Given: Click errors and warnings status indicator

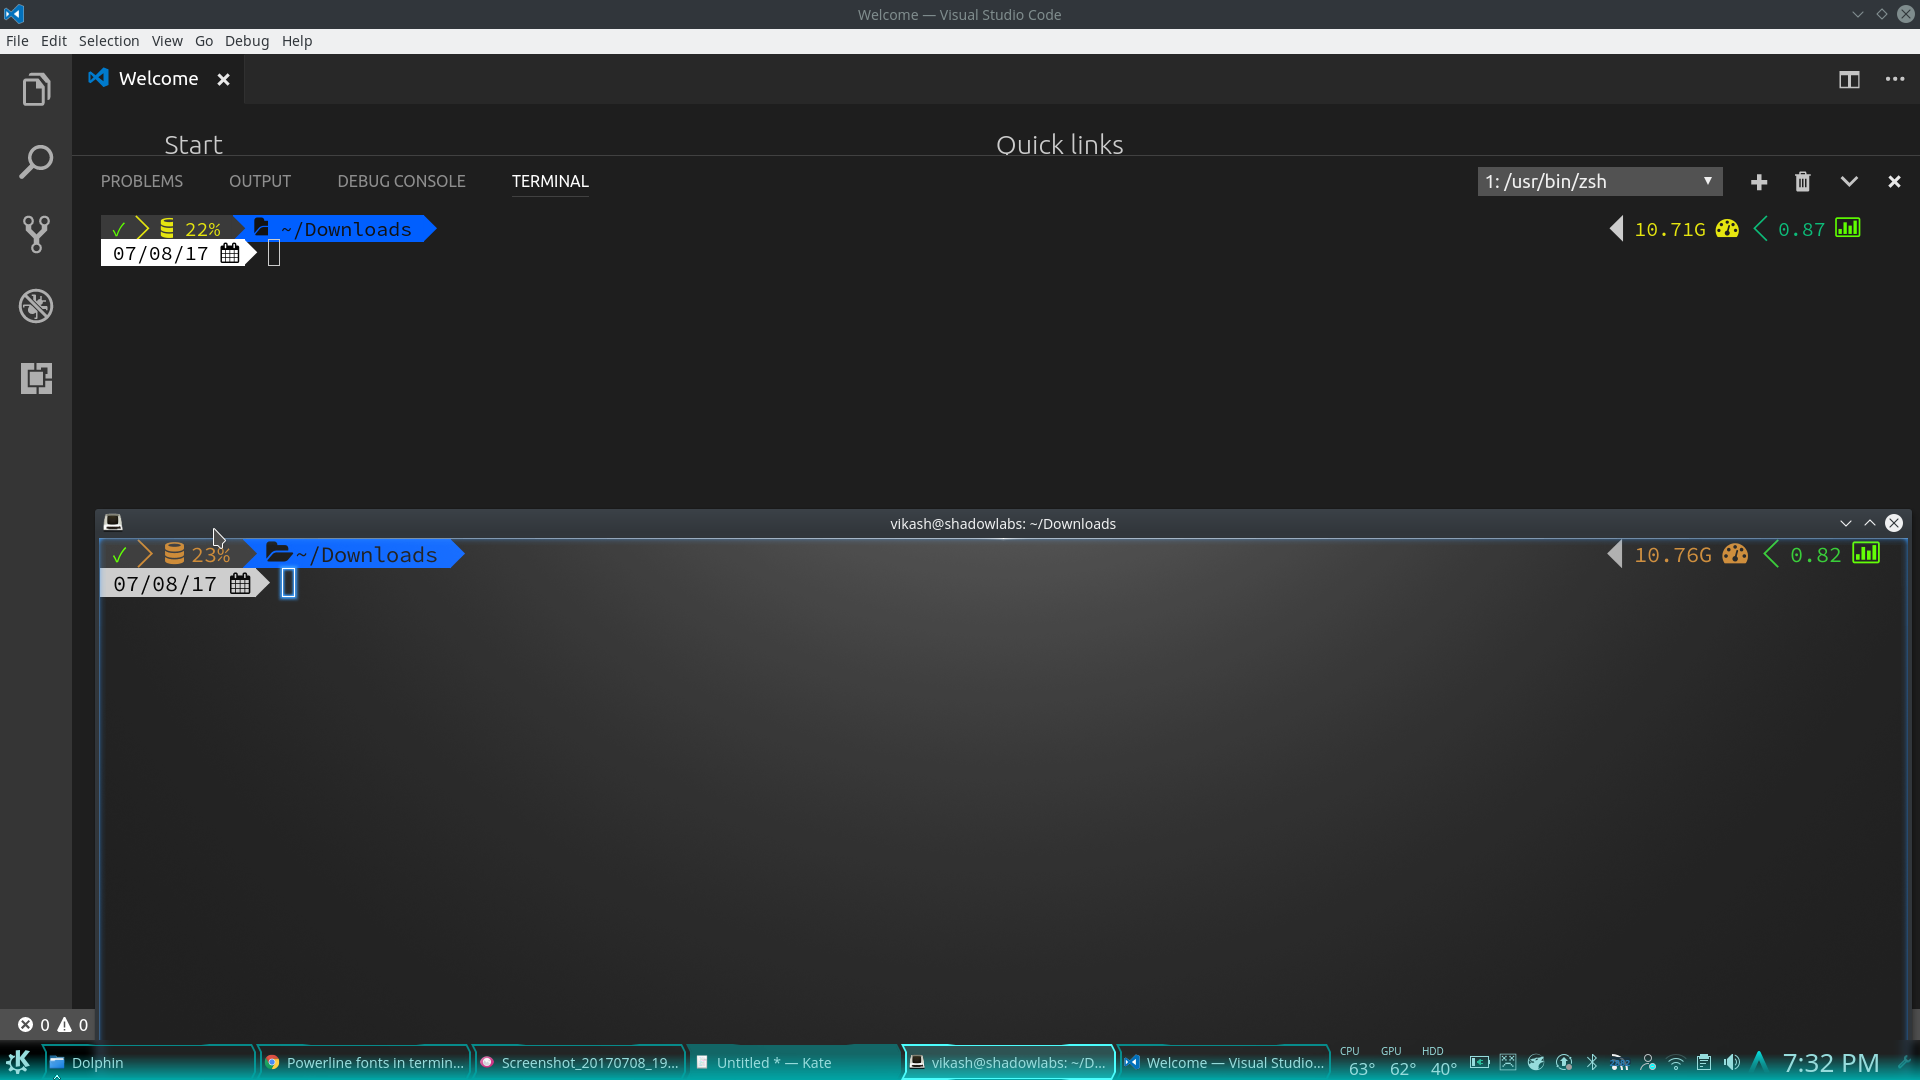Looking at the screenshot, I should click(x=53, y=1025).
